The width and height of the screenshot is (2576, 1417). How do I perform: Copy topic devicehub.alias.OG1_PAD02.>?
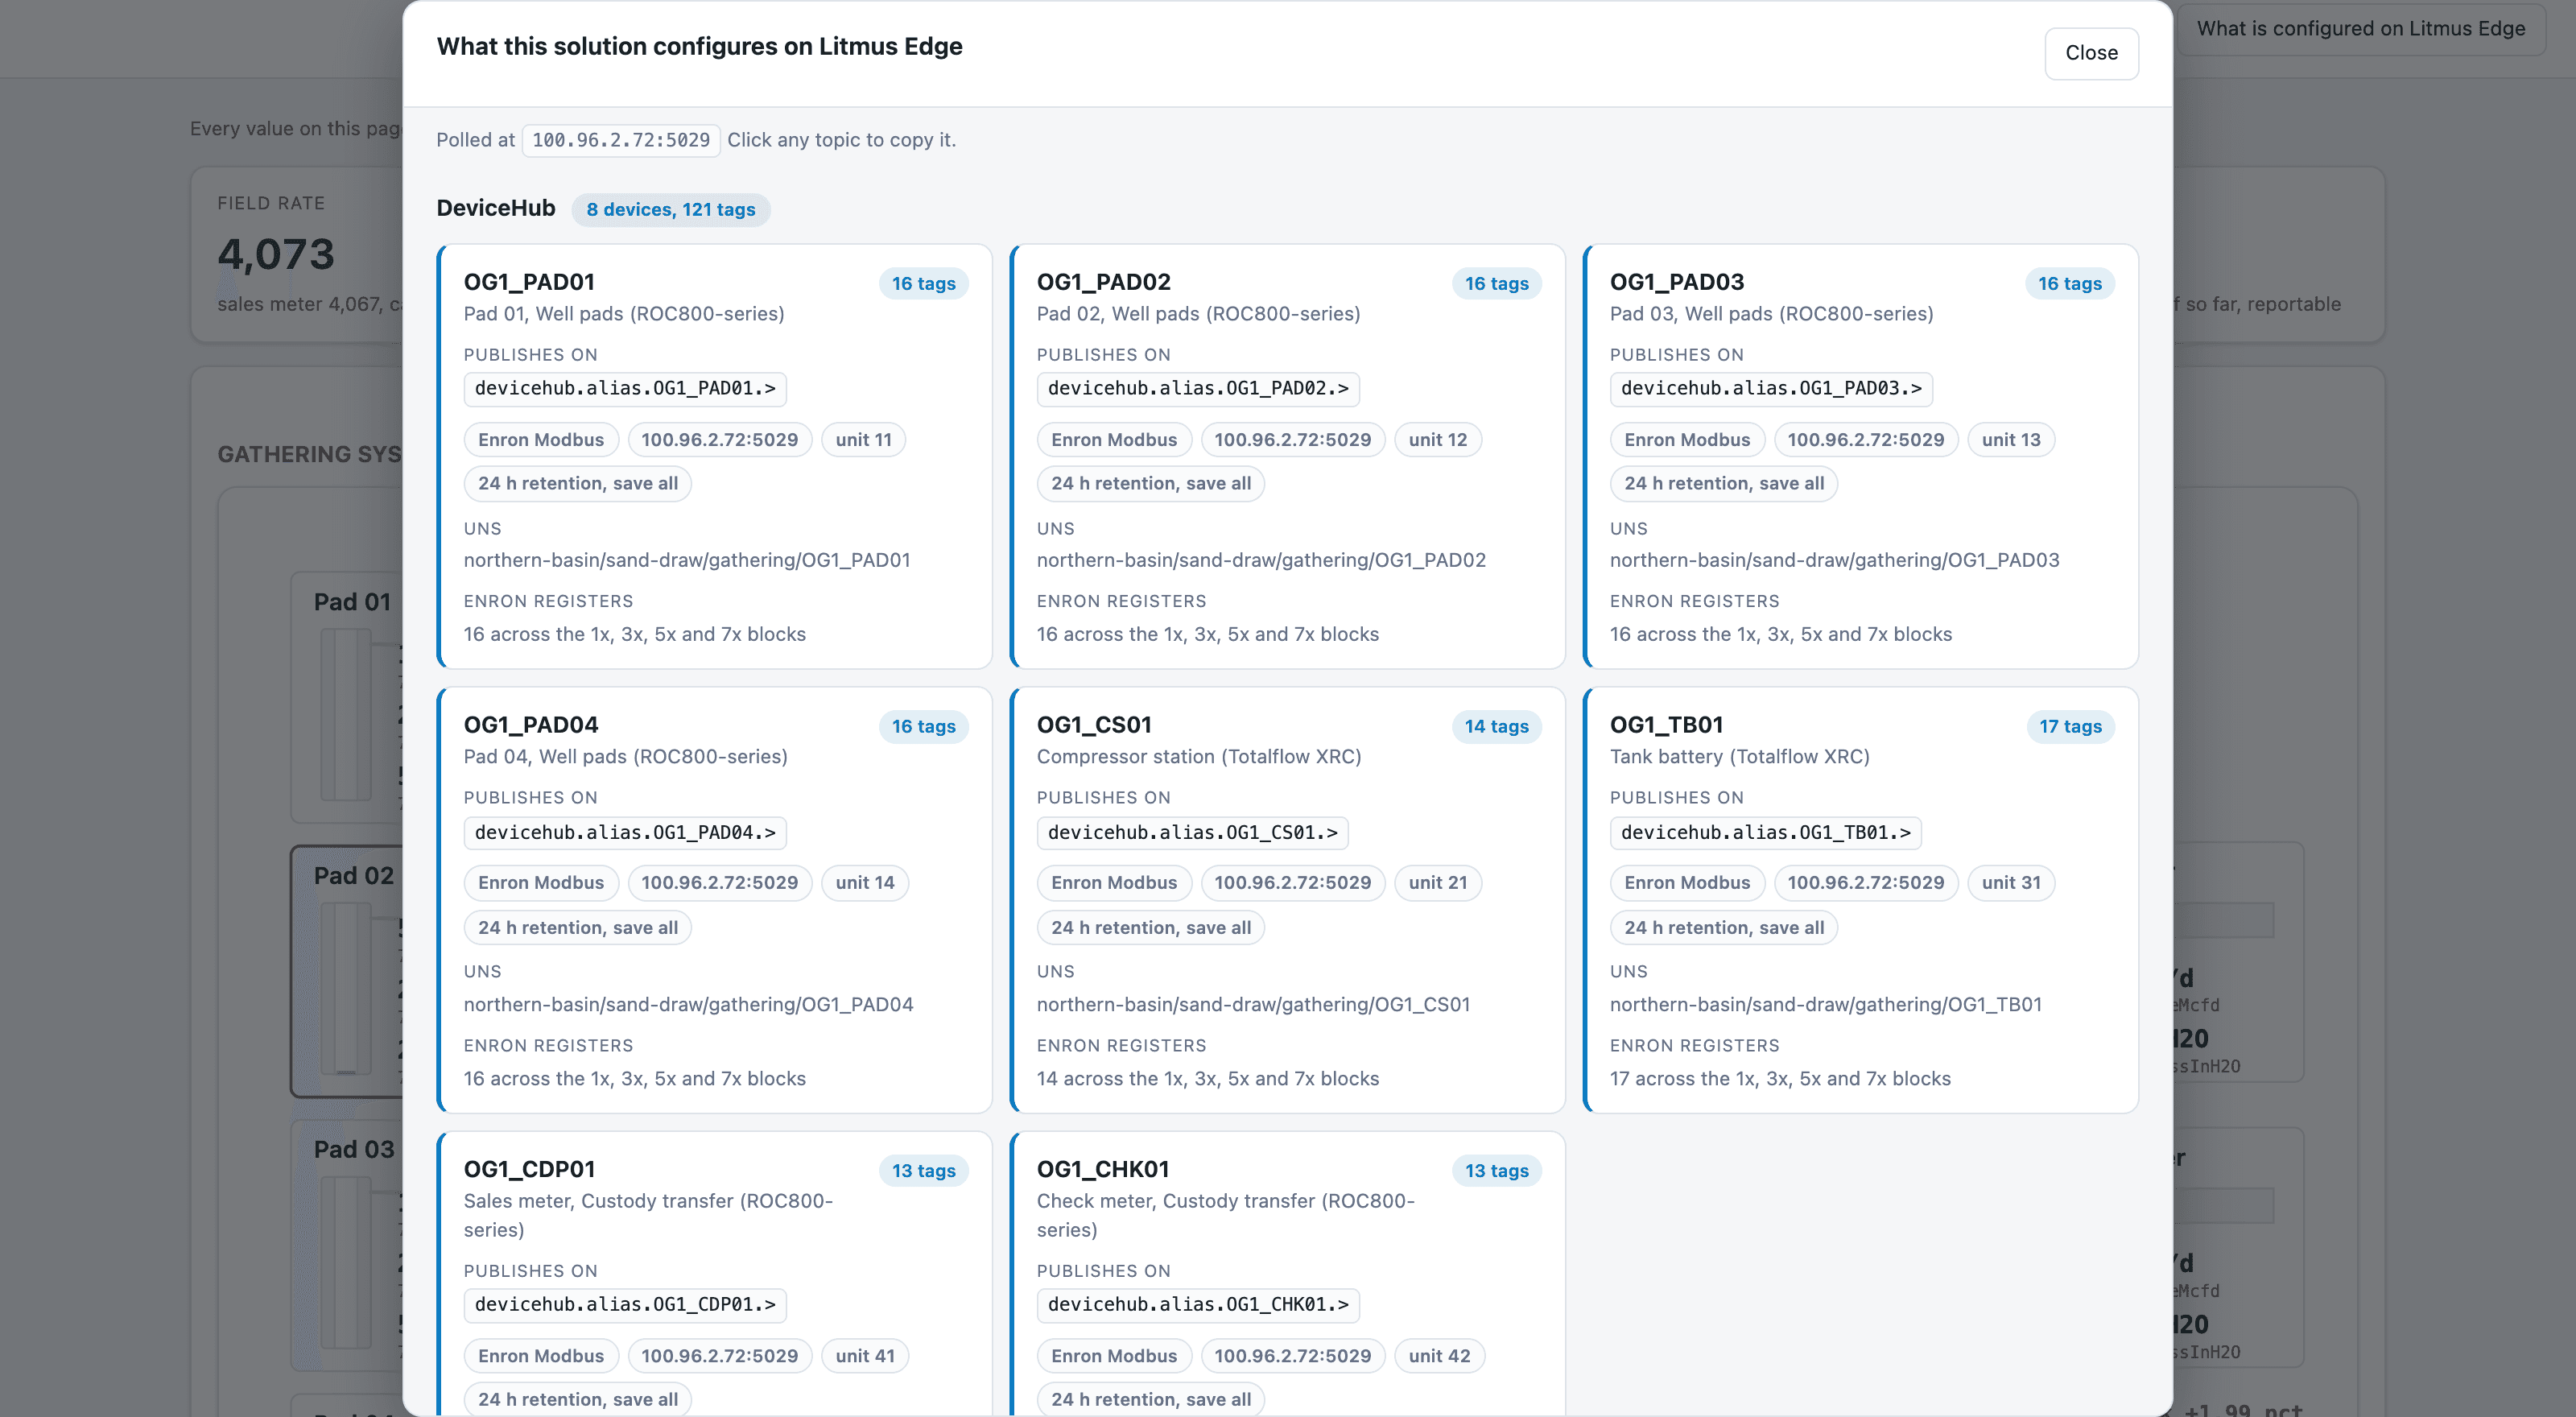pyautogui.click(x=1198, y=388)
